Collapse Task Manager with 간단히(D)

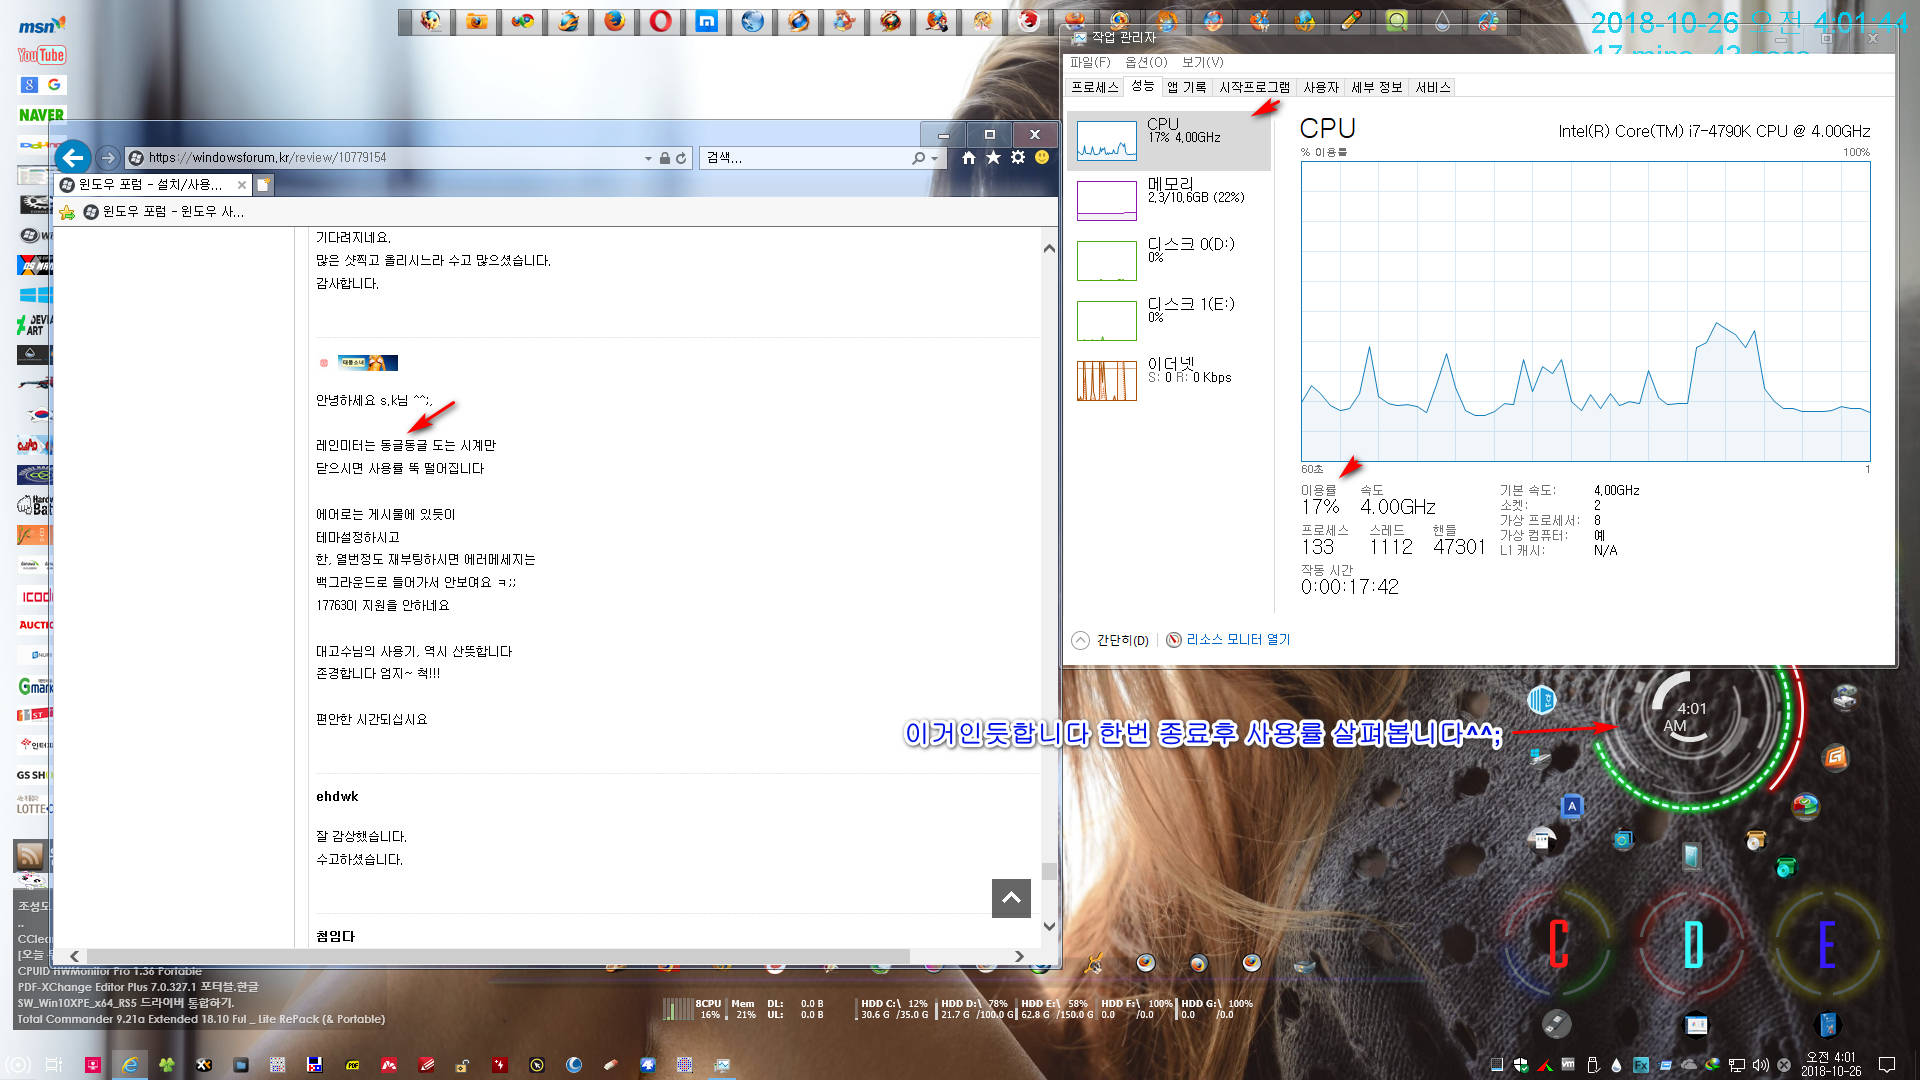pos(1110,640)
